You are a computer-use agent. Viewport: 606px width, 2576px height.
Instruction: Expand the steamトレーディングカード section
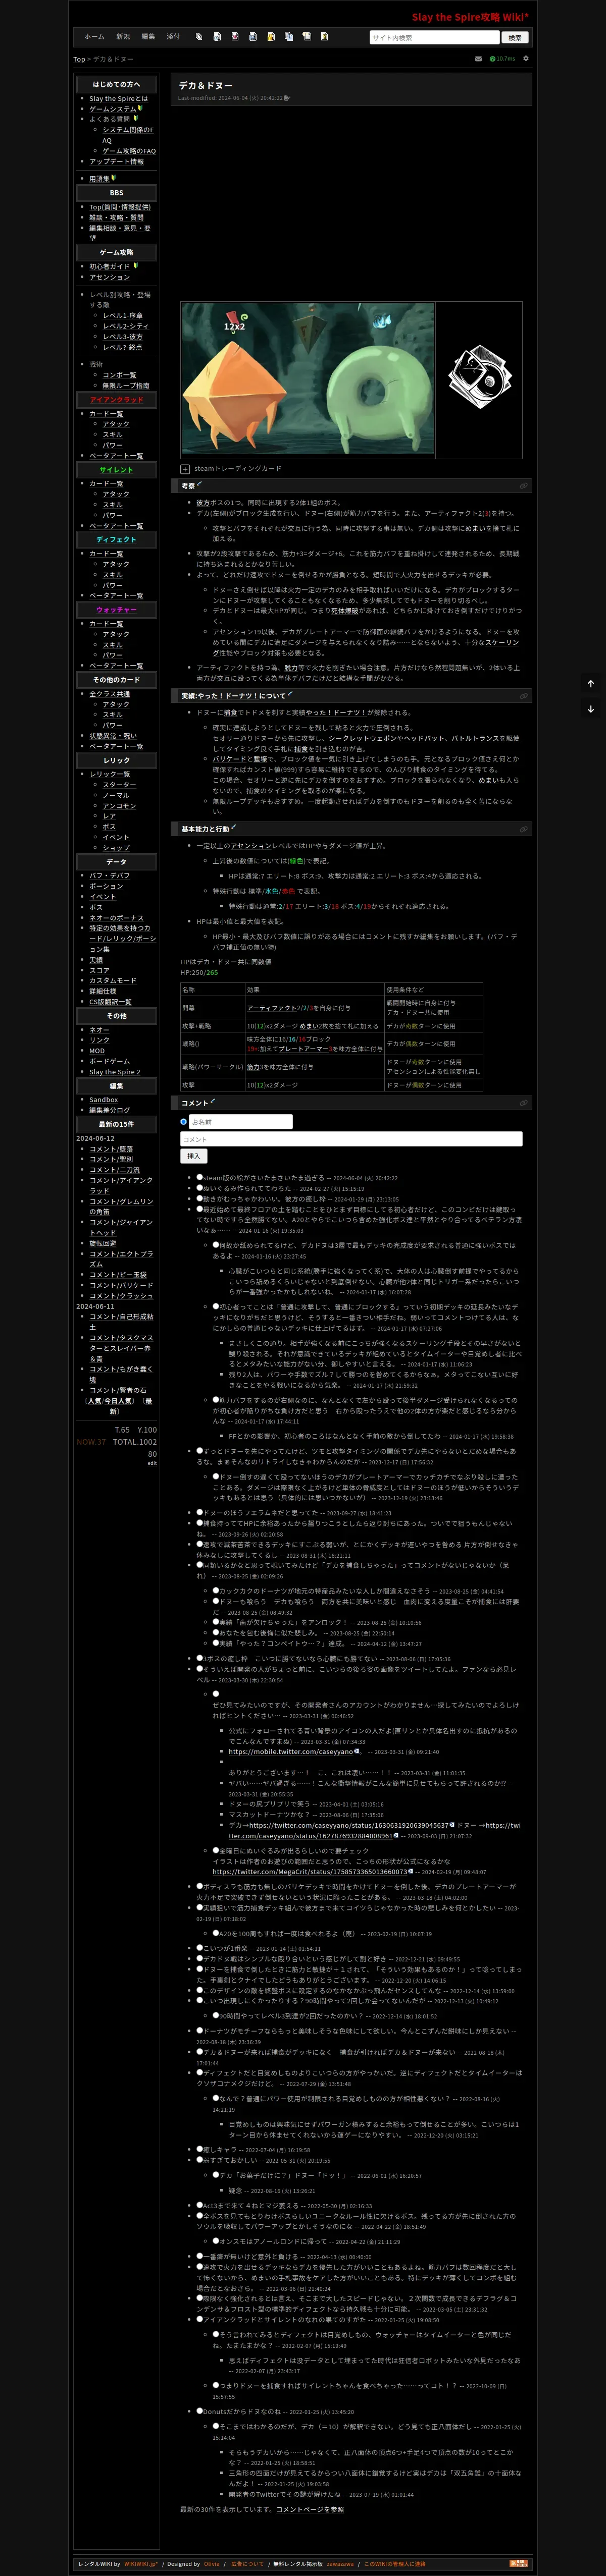pyautogui.click(x=185, y=468)
